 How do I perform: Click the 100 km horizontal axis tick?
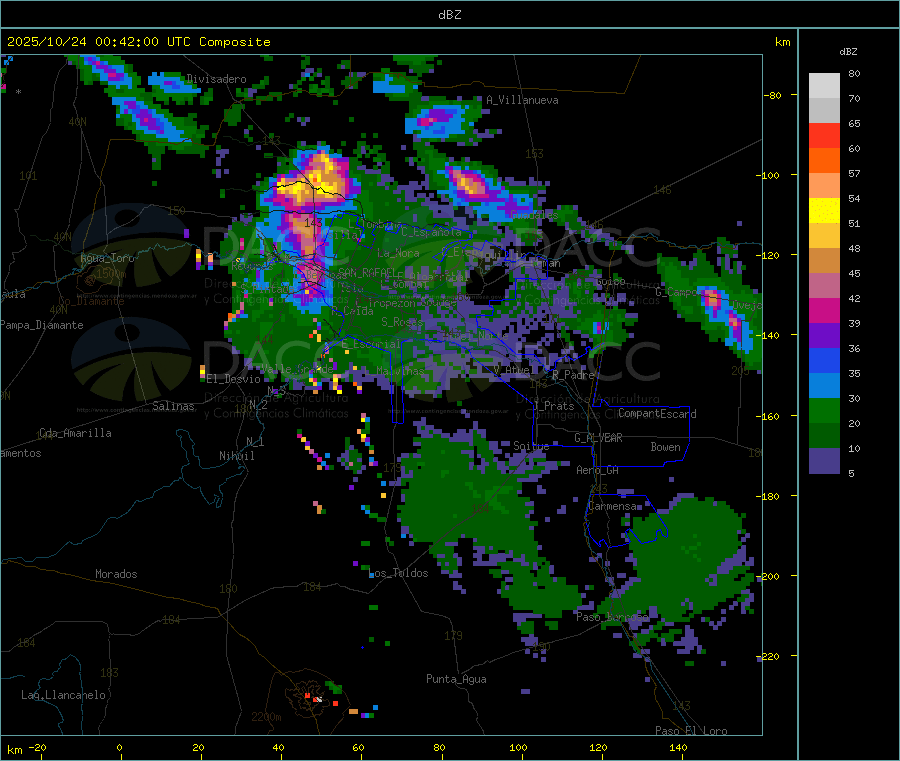tap(518, 747)
